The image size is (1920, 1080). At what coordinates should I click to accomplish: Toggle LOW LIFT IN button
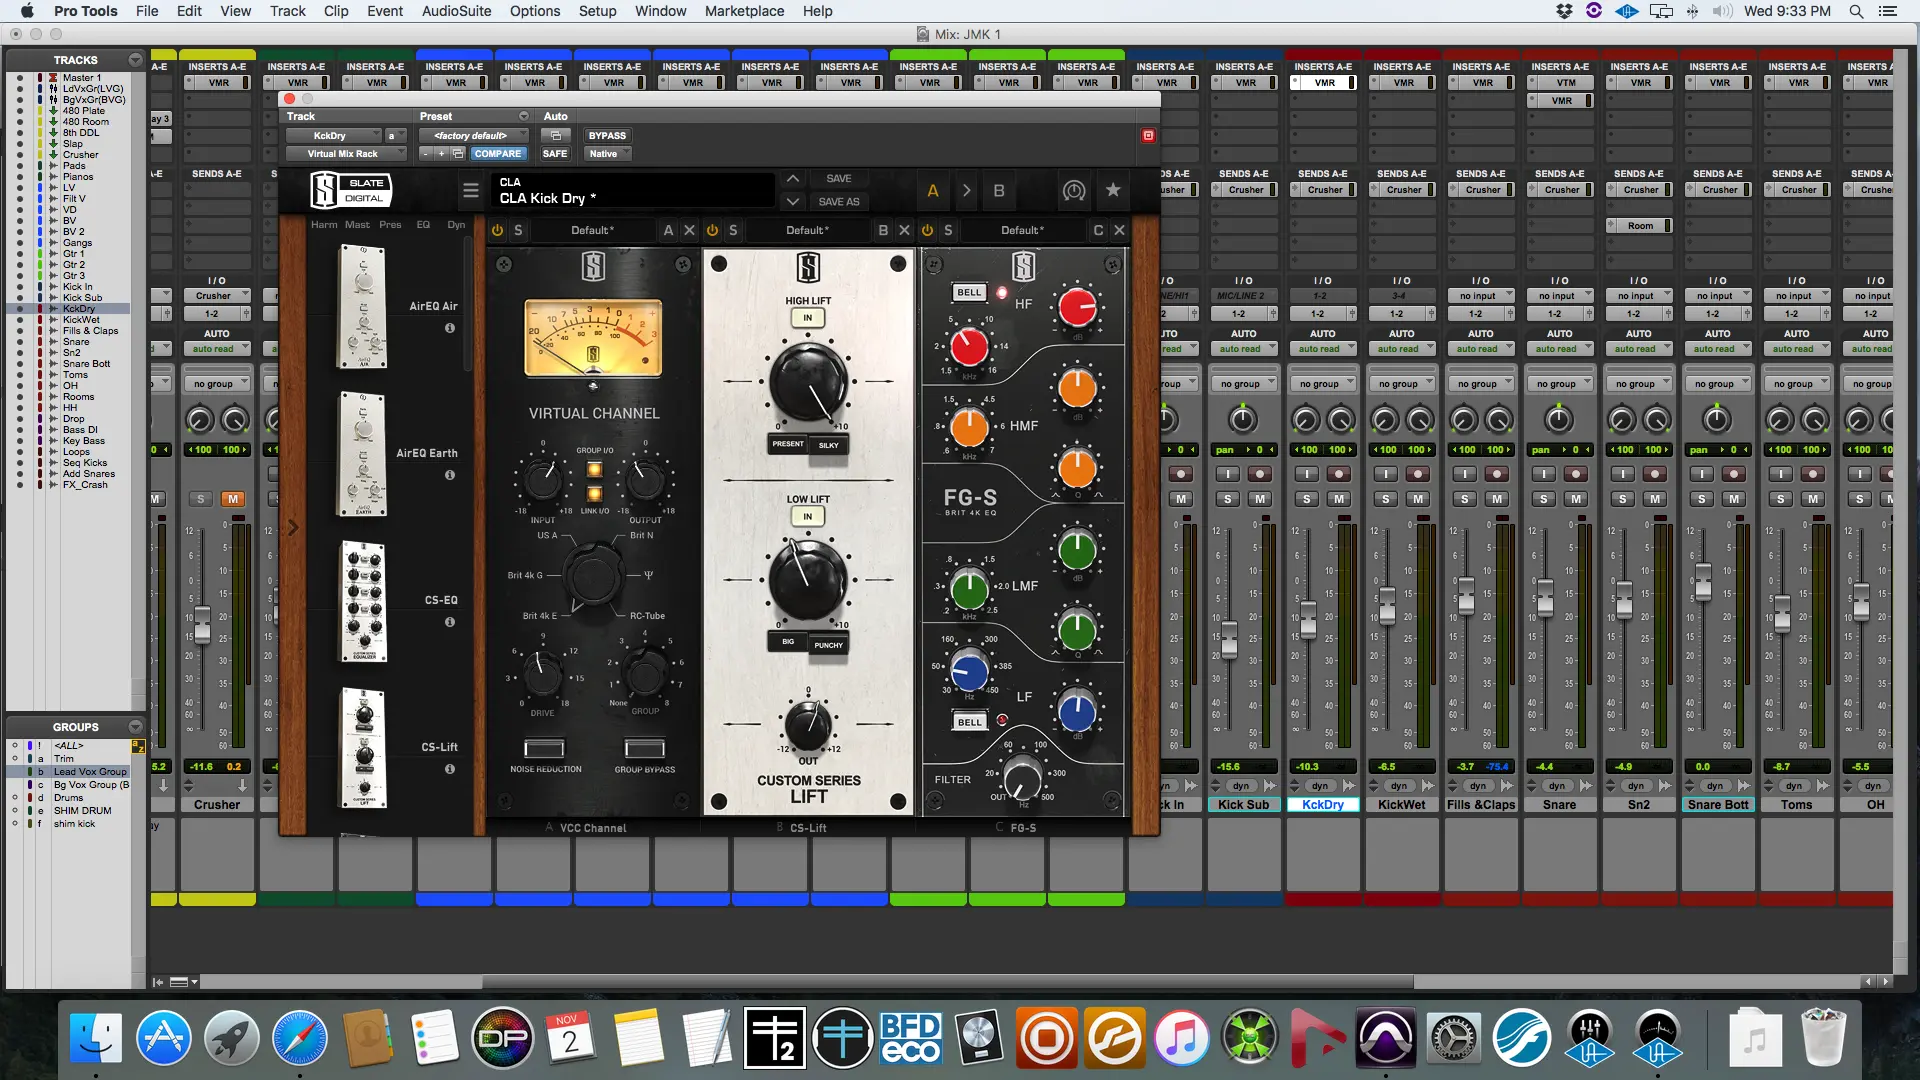pos(808,517)
